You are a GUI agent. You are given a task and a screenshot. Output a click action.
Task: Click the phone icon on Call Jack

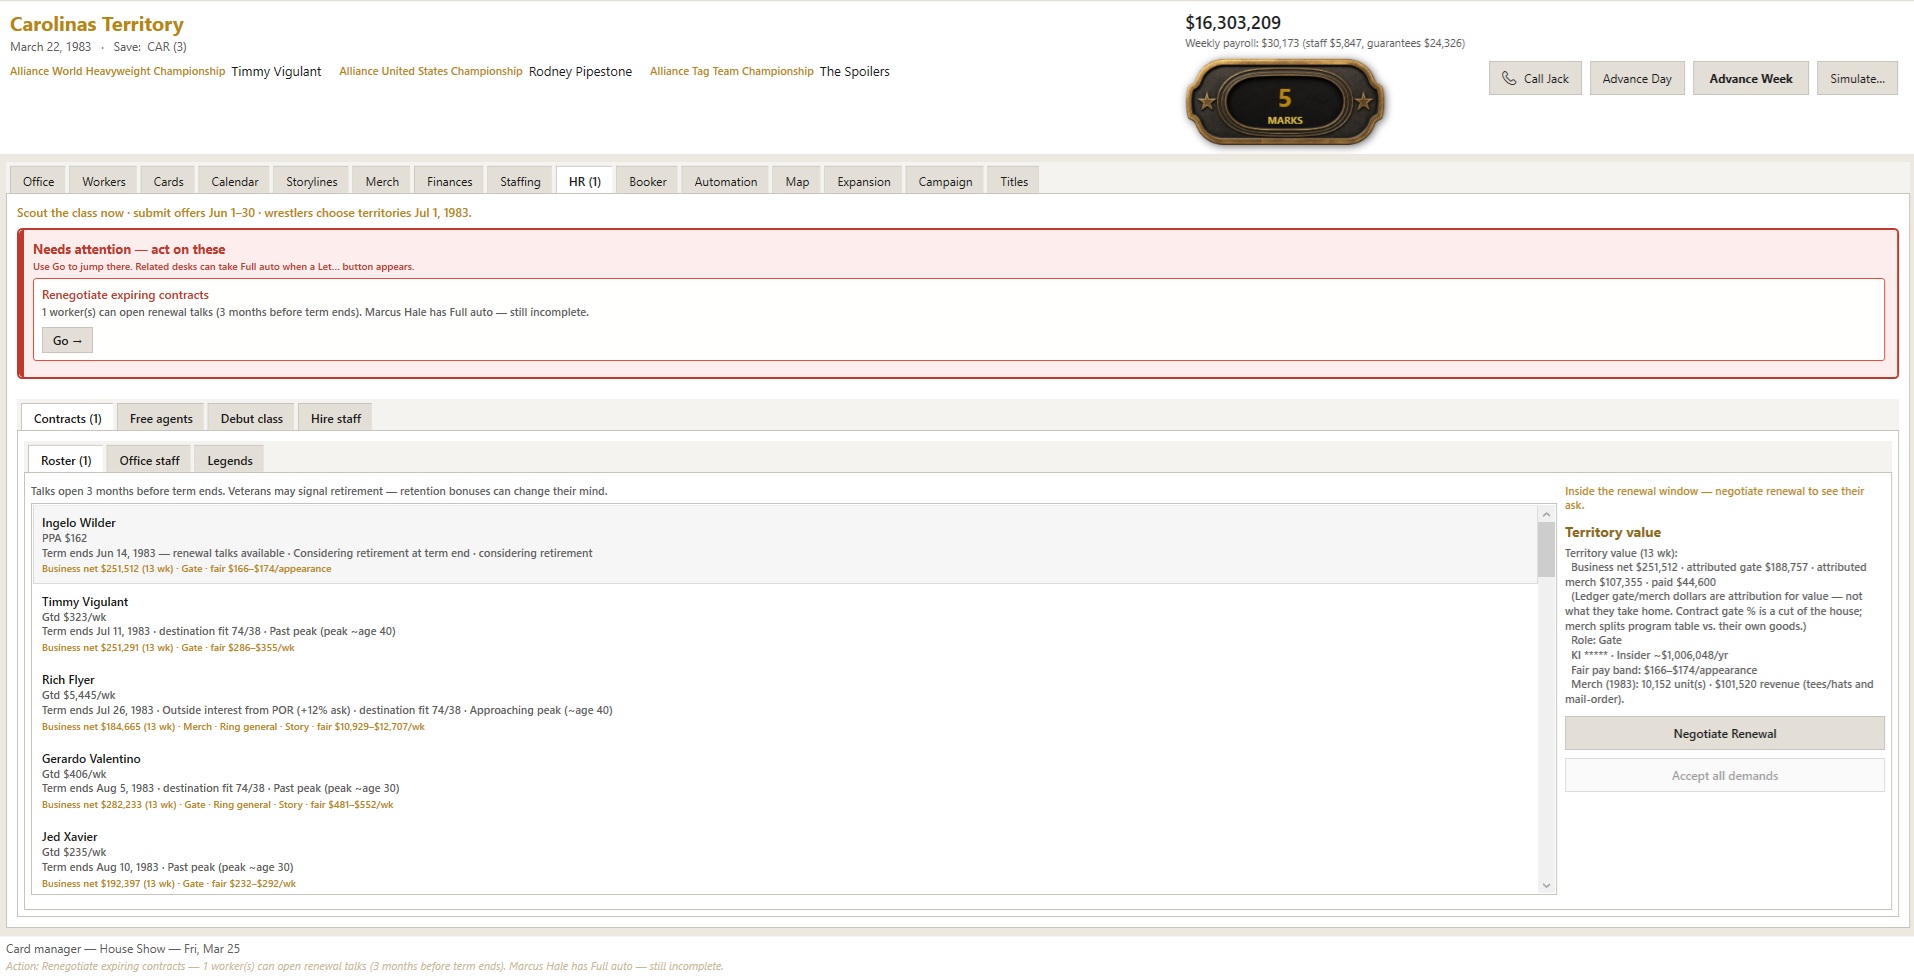pyautogui.click(x=1509, y=78)
